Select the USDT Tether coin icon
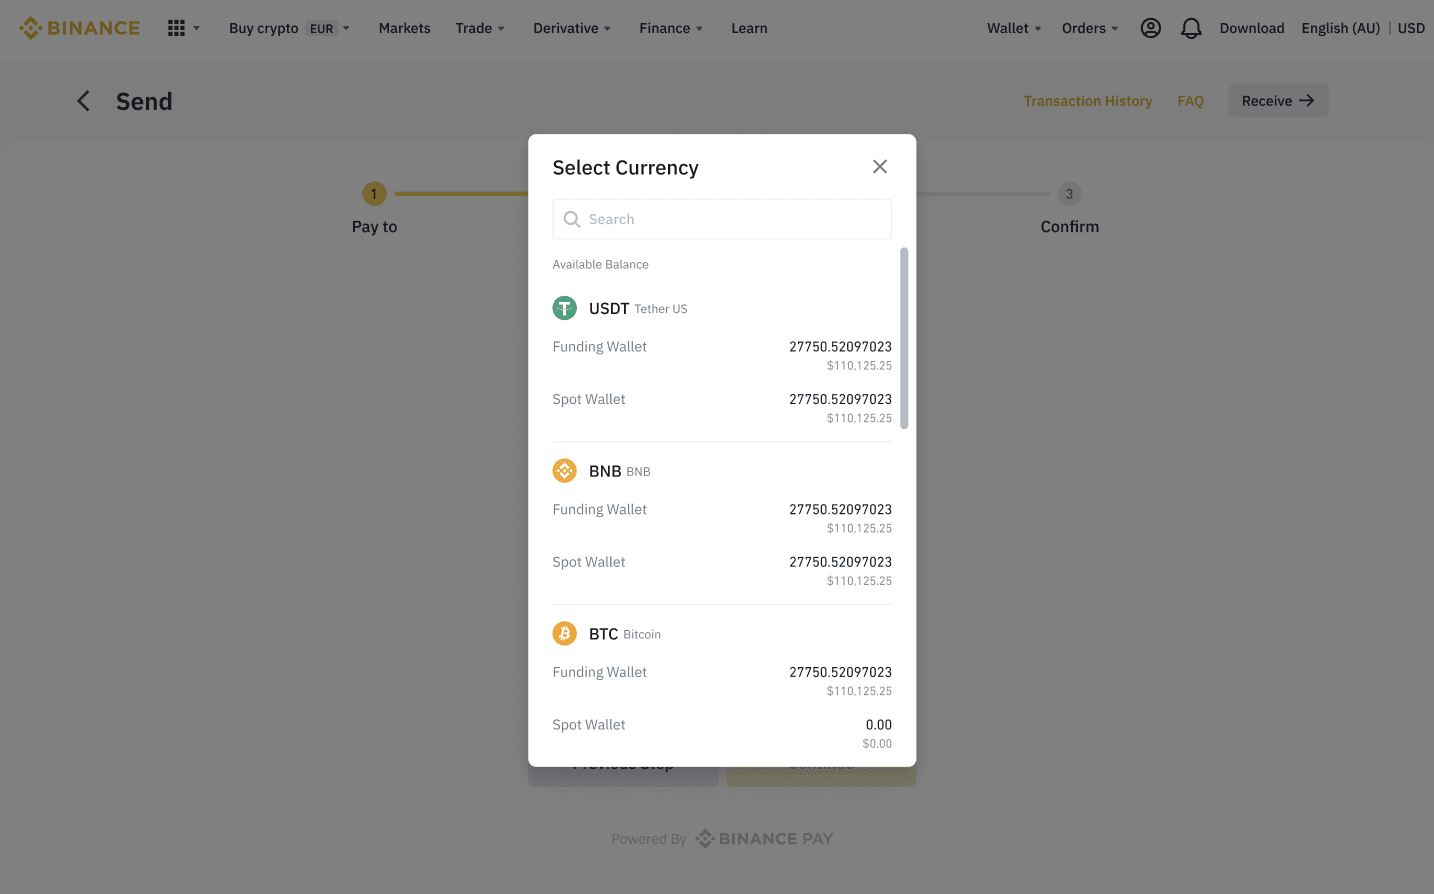 pyautogui.click(x=565, y=308)
